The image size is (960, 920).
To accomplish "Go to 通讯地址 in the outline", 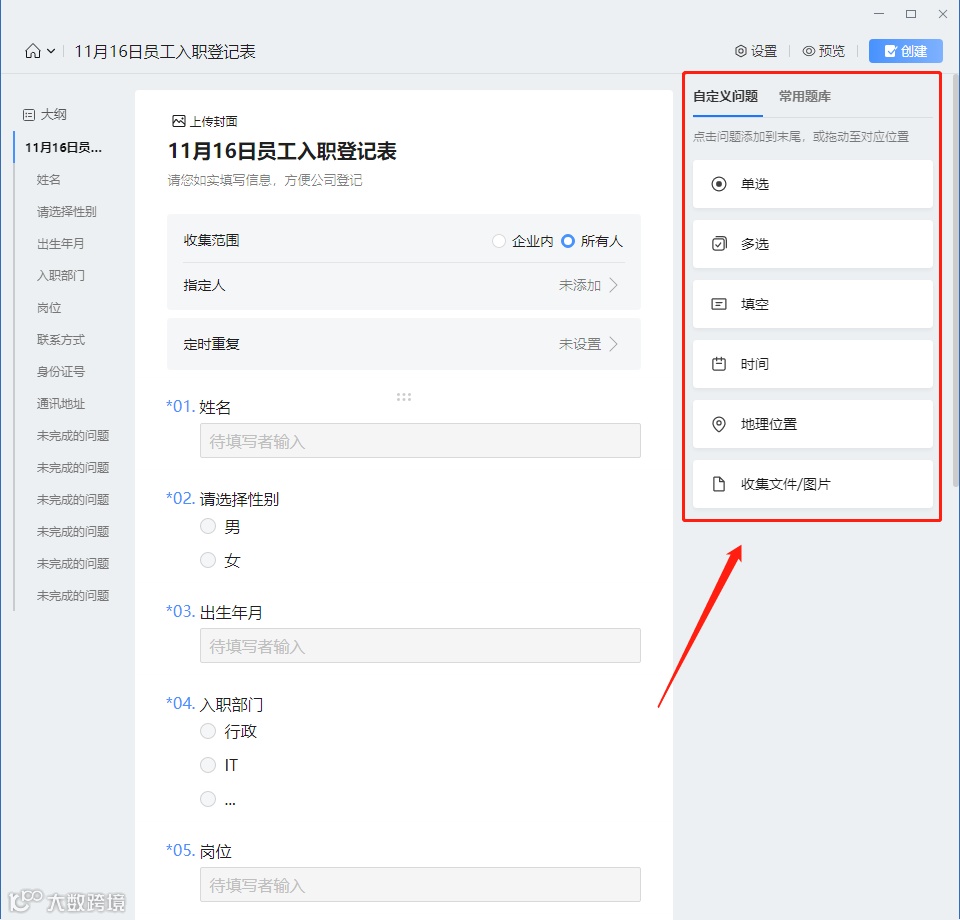I will [x=61, y=404].
